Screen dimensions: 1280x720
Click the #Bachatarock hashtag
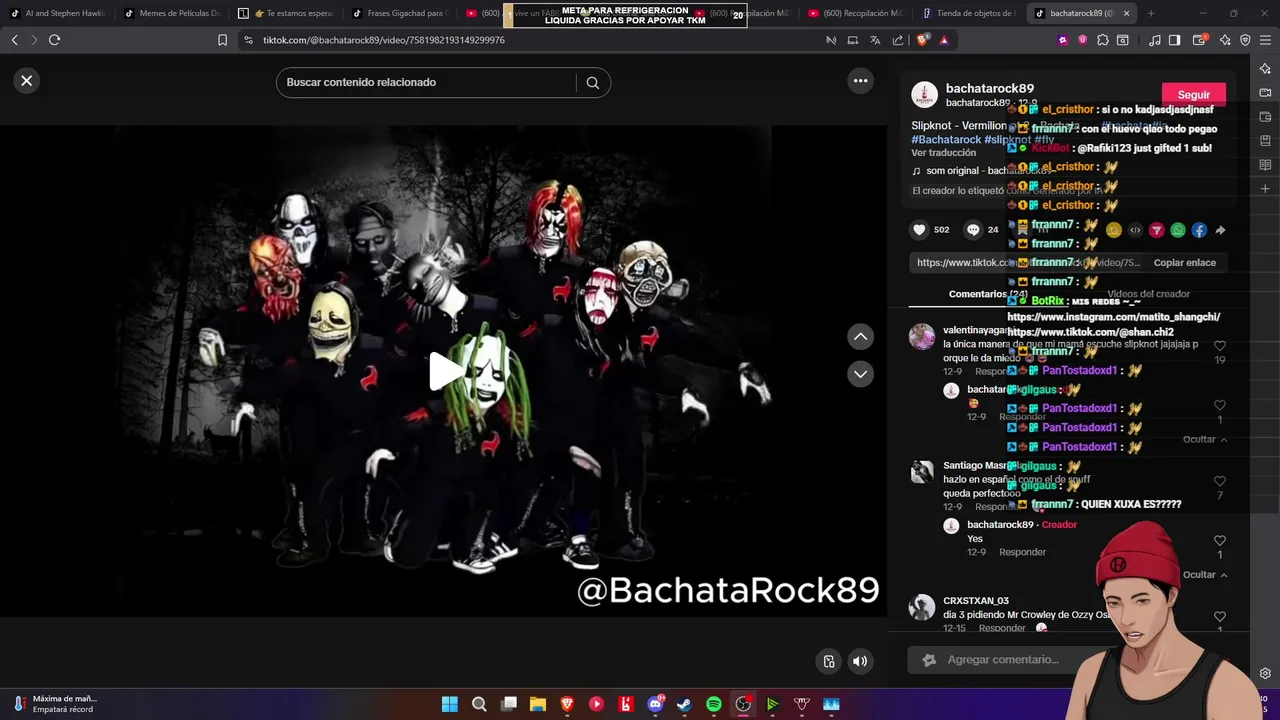(x=946, y=140)
